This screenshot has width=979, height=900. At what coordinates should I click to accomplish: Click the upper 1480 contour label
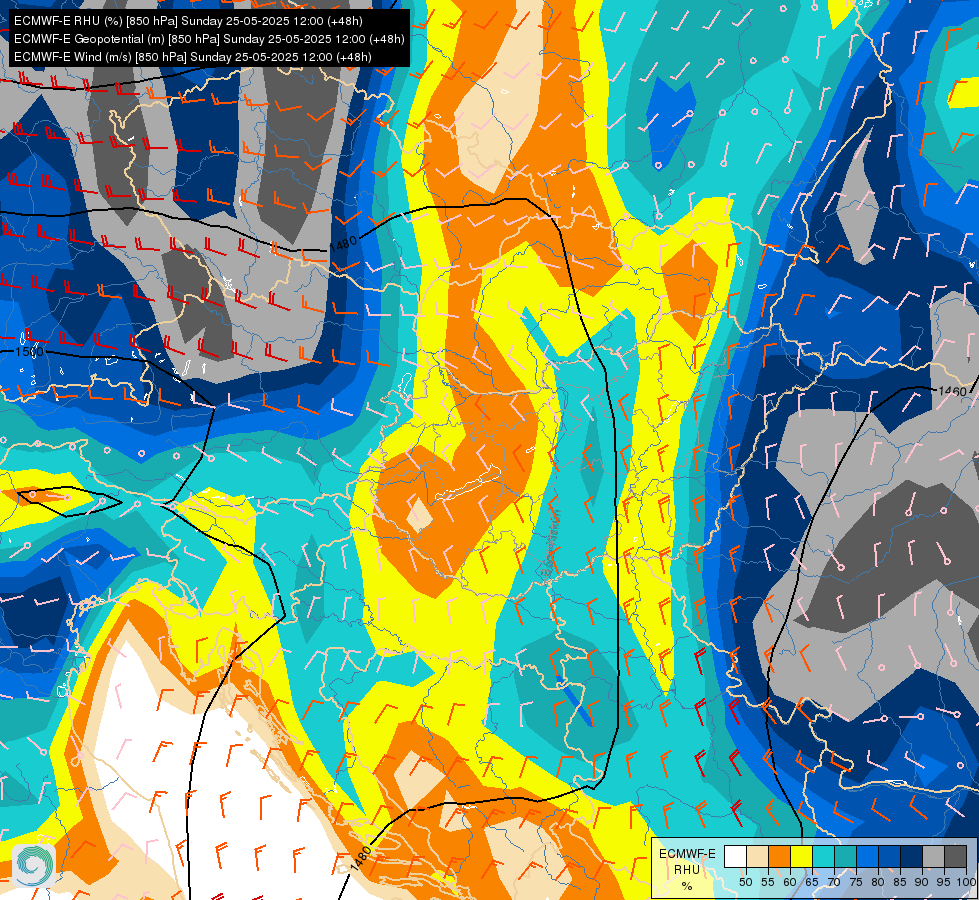pyautogui.click(x=343, y=243)
